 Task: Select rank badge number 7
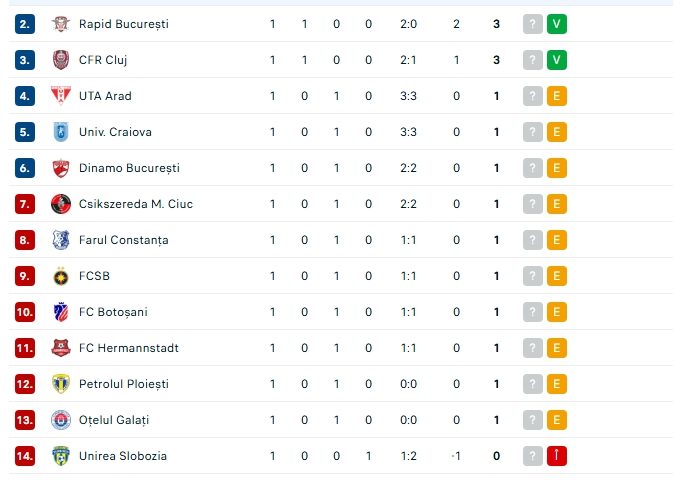25,204
